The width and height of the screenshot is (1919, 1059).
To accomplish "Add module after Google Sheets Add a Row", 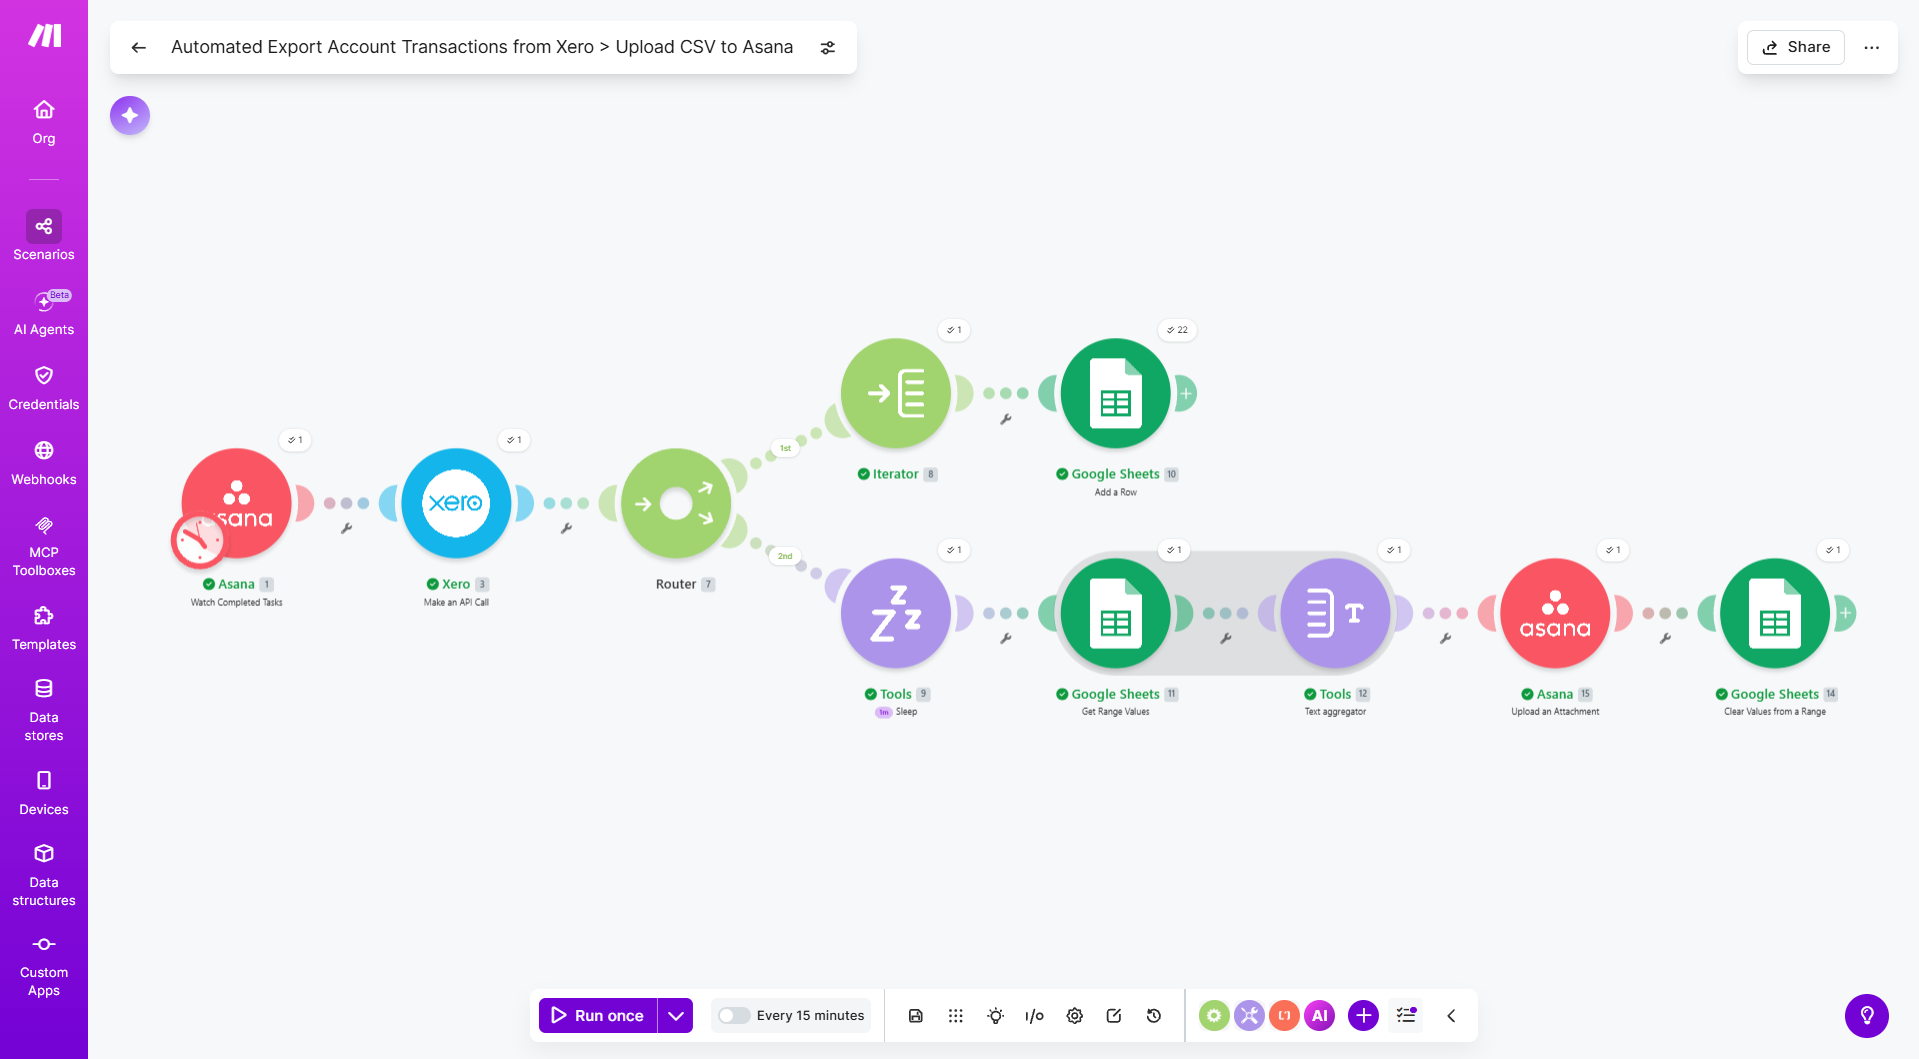I will click(1185, 393).
